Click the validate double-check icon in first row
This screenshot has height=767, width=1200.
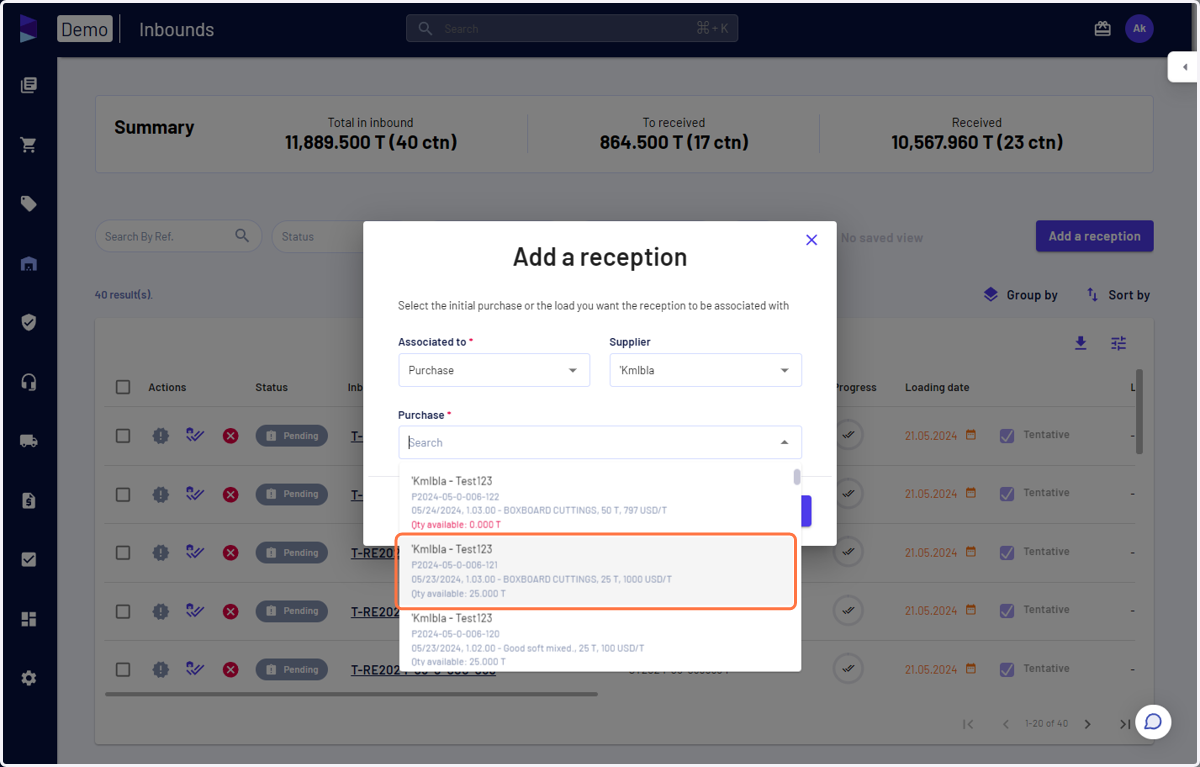[x=195, y=435]
